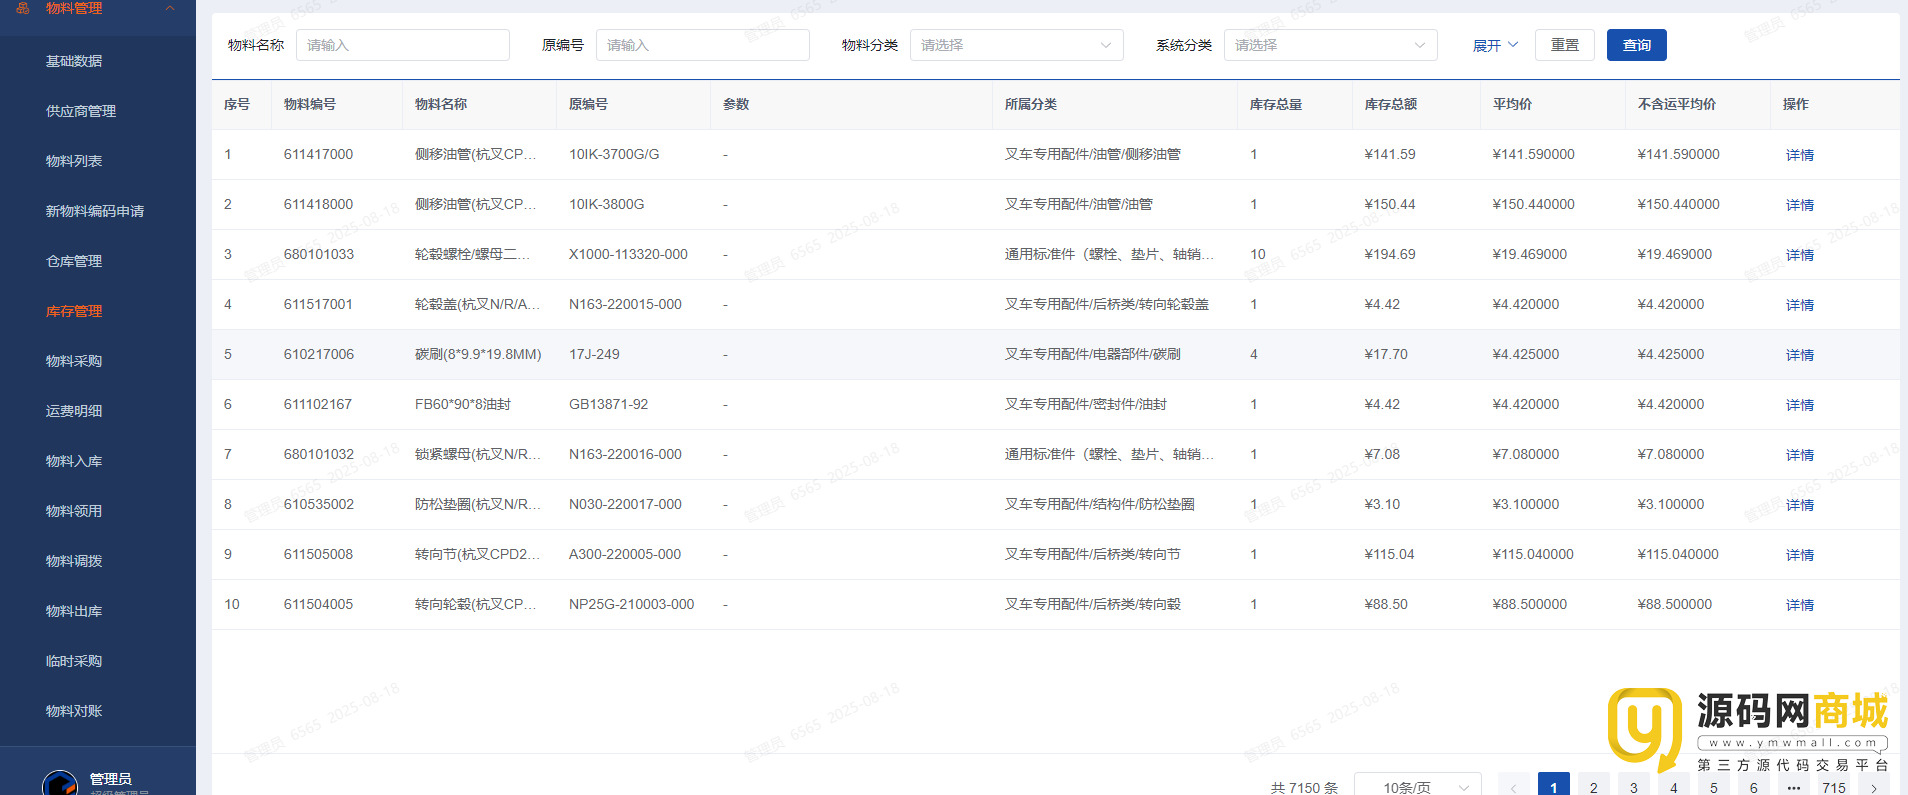Screen dimensions: 1908x795
Task: Change page size from 10条/页 dropdown
Action: 1417,787
